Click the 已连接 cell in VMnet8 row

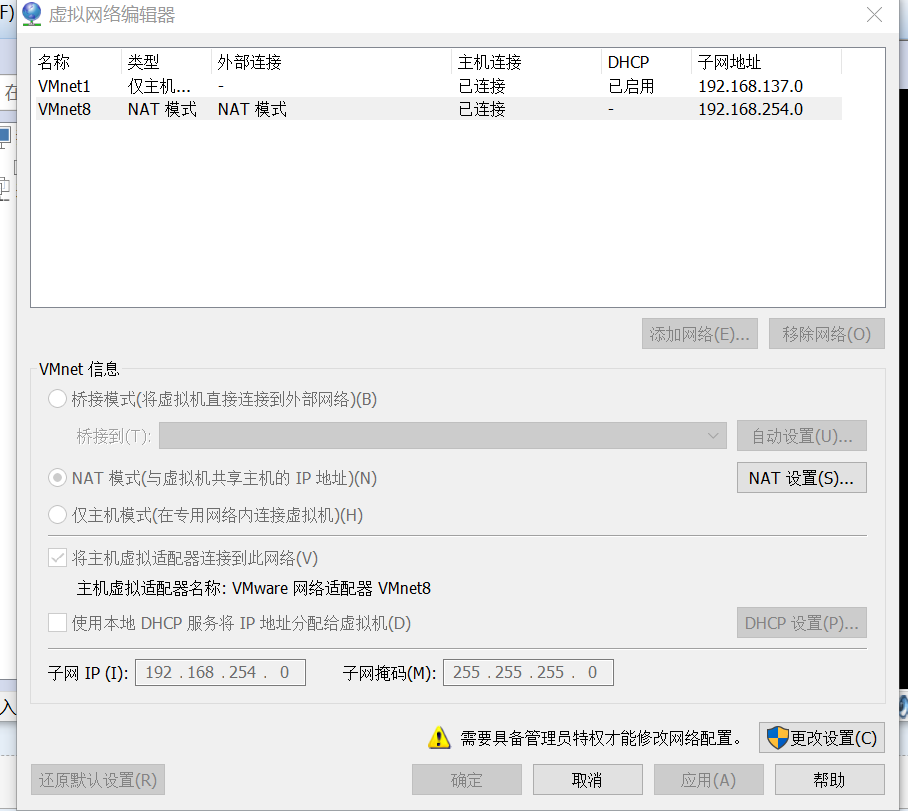click(482, 109)
